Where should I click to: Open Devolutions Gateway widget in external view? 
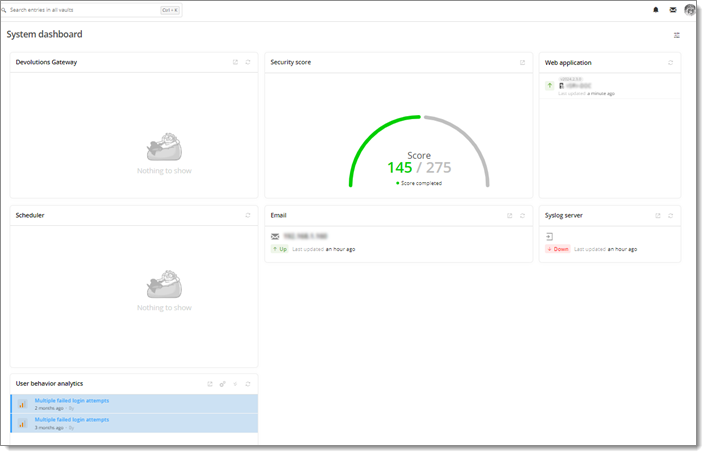tap(235, 62)
